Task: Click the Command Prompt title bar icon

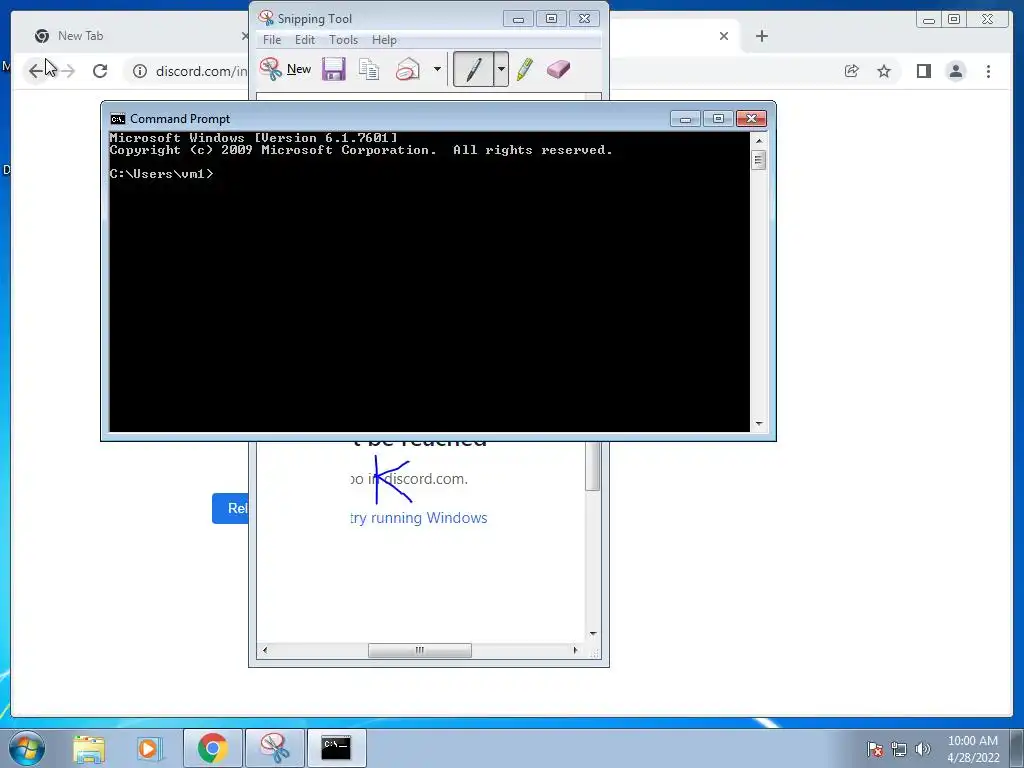Action: click(x=118, y=119)
